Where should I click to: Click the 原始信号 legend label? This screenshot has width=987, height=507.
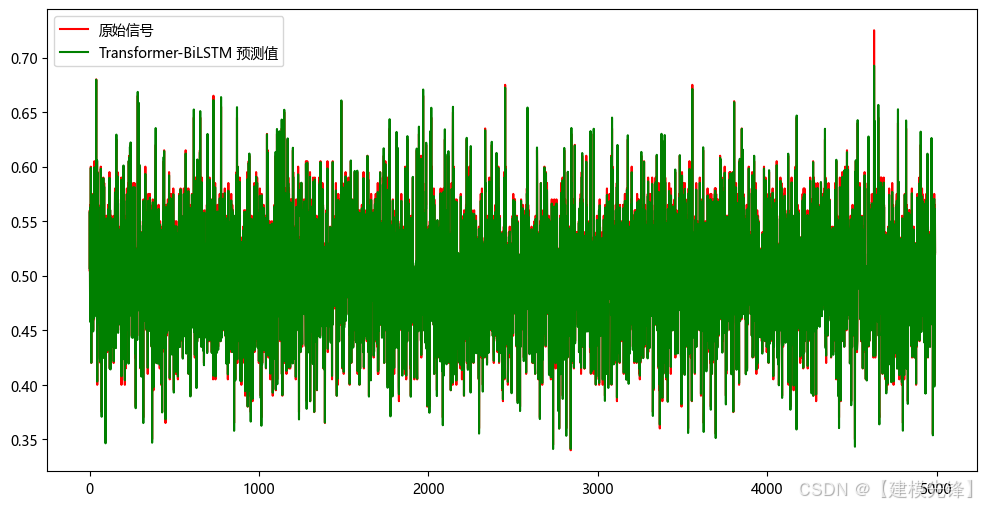pos(126,30)
